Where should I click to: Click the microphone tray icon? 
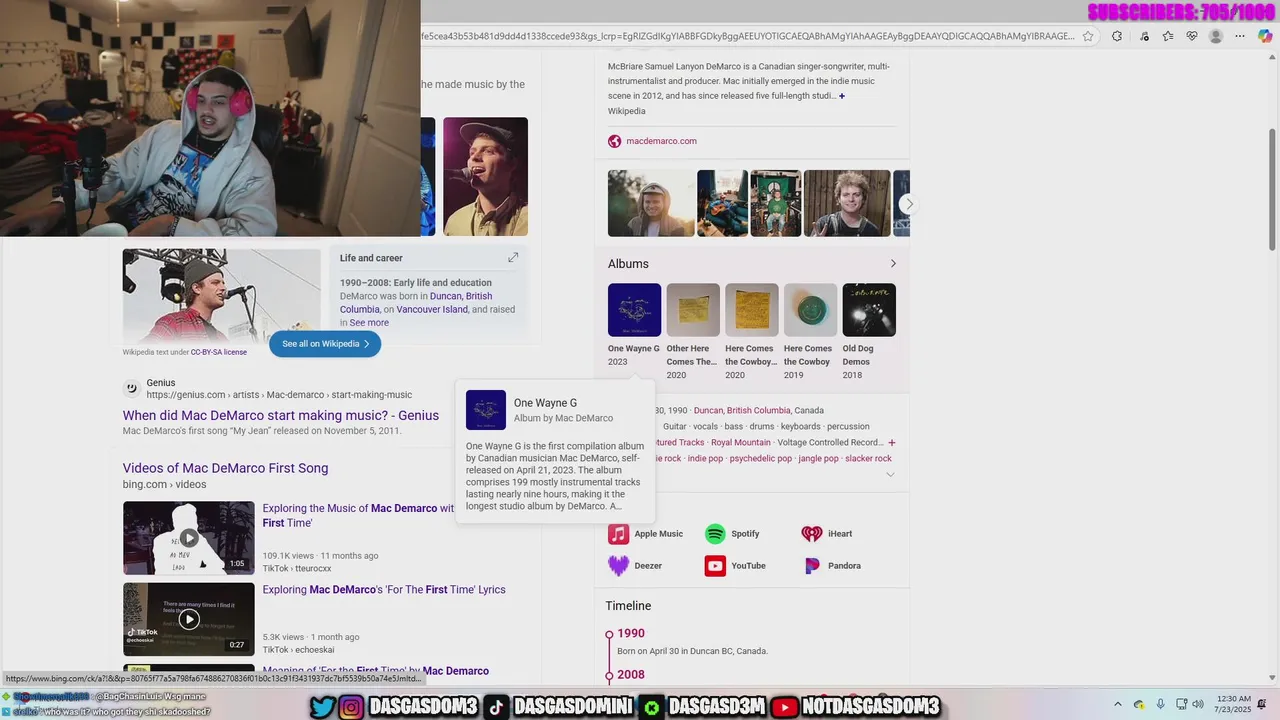[x=1160, y=704]
